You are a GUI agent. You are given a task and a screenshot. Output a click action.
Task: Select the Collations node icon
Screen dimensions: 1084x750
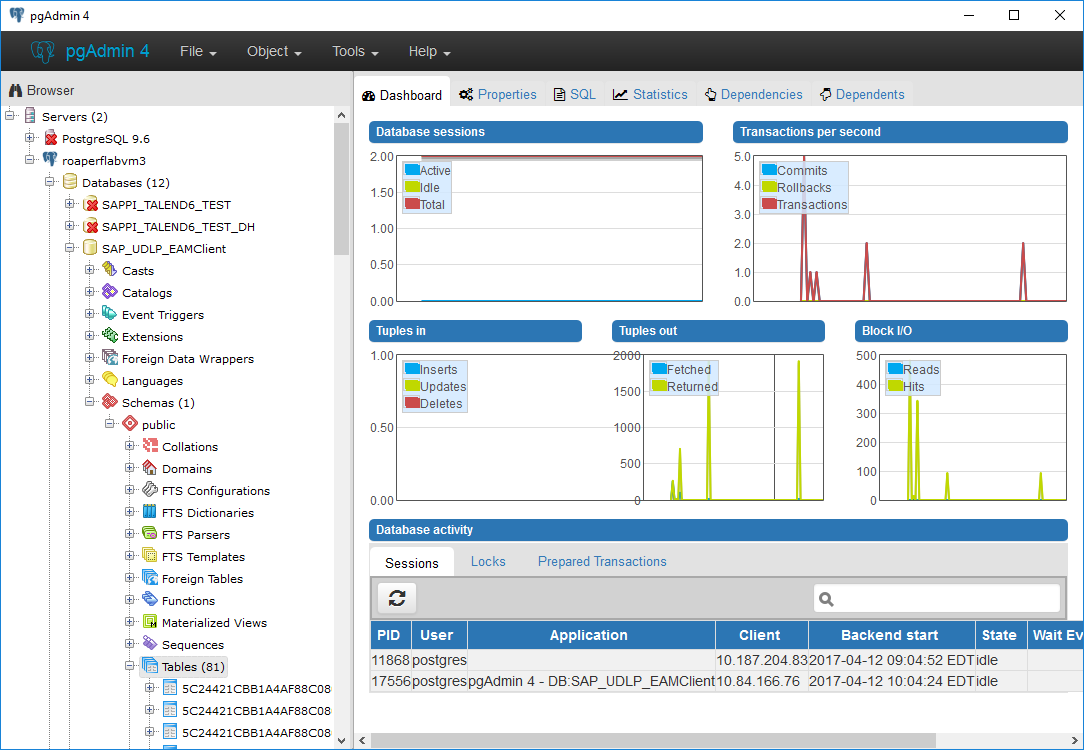tap(150, 446)
